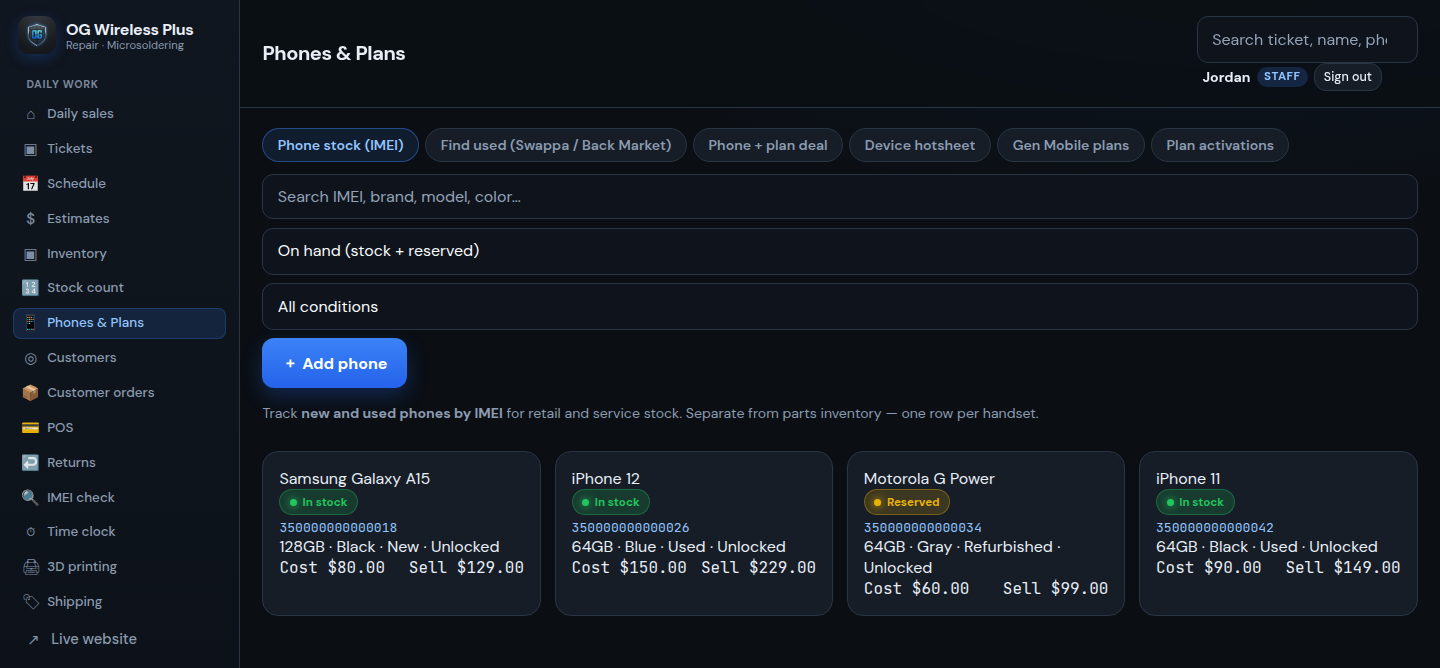Screen dimensions: 1440x668
Task: Switch to Find used (Swappa / Back Market) tab
Action: (556, 145)
